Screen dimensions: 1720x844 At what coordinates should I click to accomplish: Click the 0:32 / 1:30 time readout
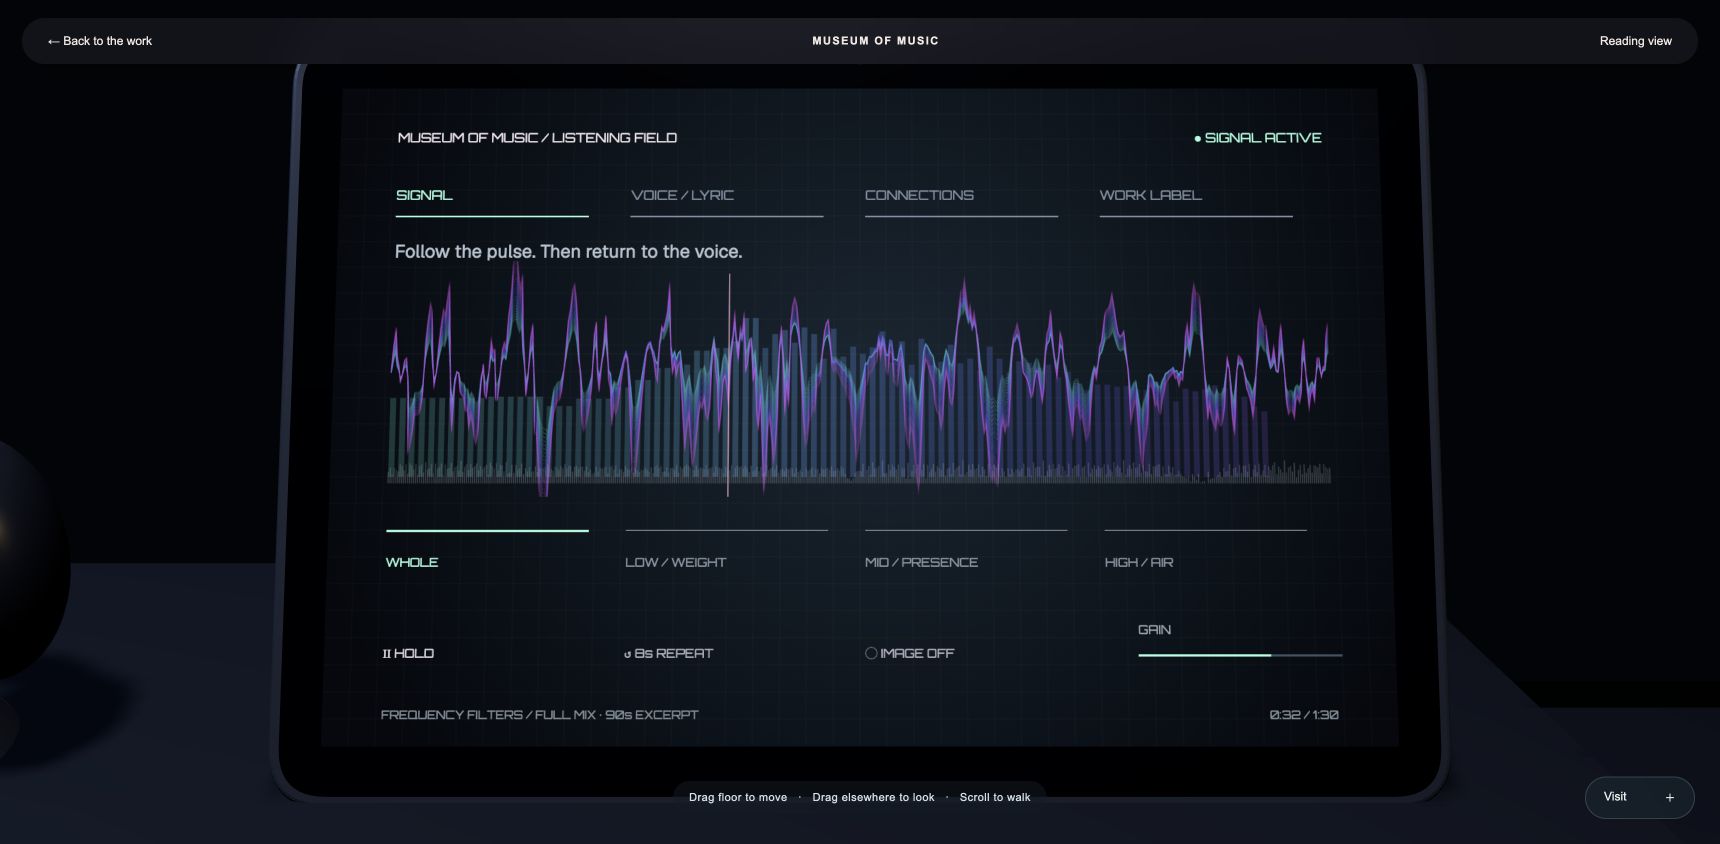(1304, 715)
